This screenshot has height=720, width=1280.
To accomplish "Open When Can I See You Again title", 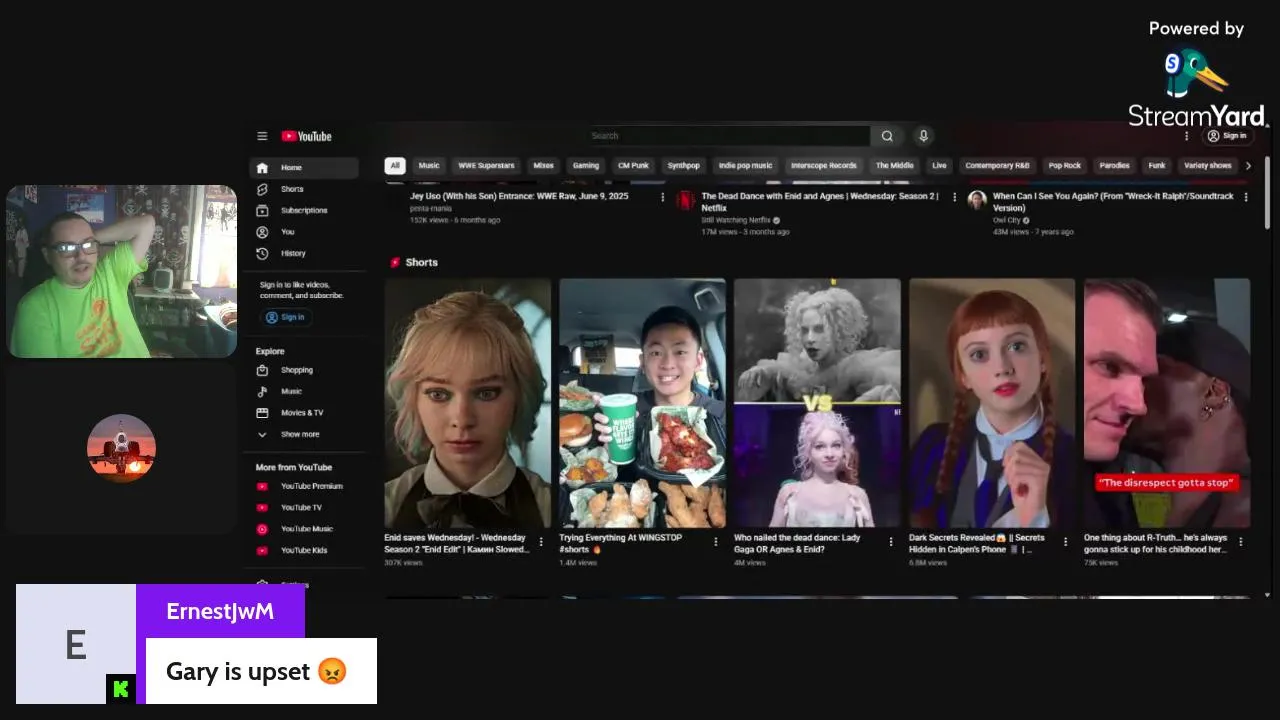I will pos(1113,202).
